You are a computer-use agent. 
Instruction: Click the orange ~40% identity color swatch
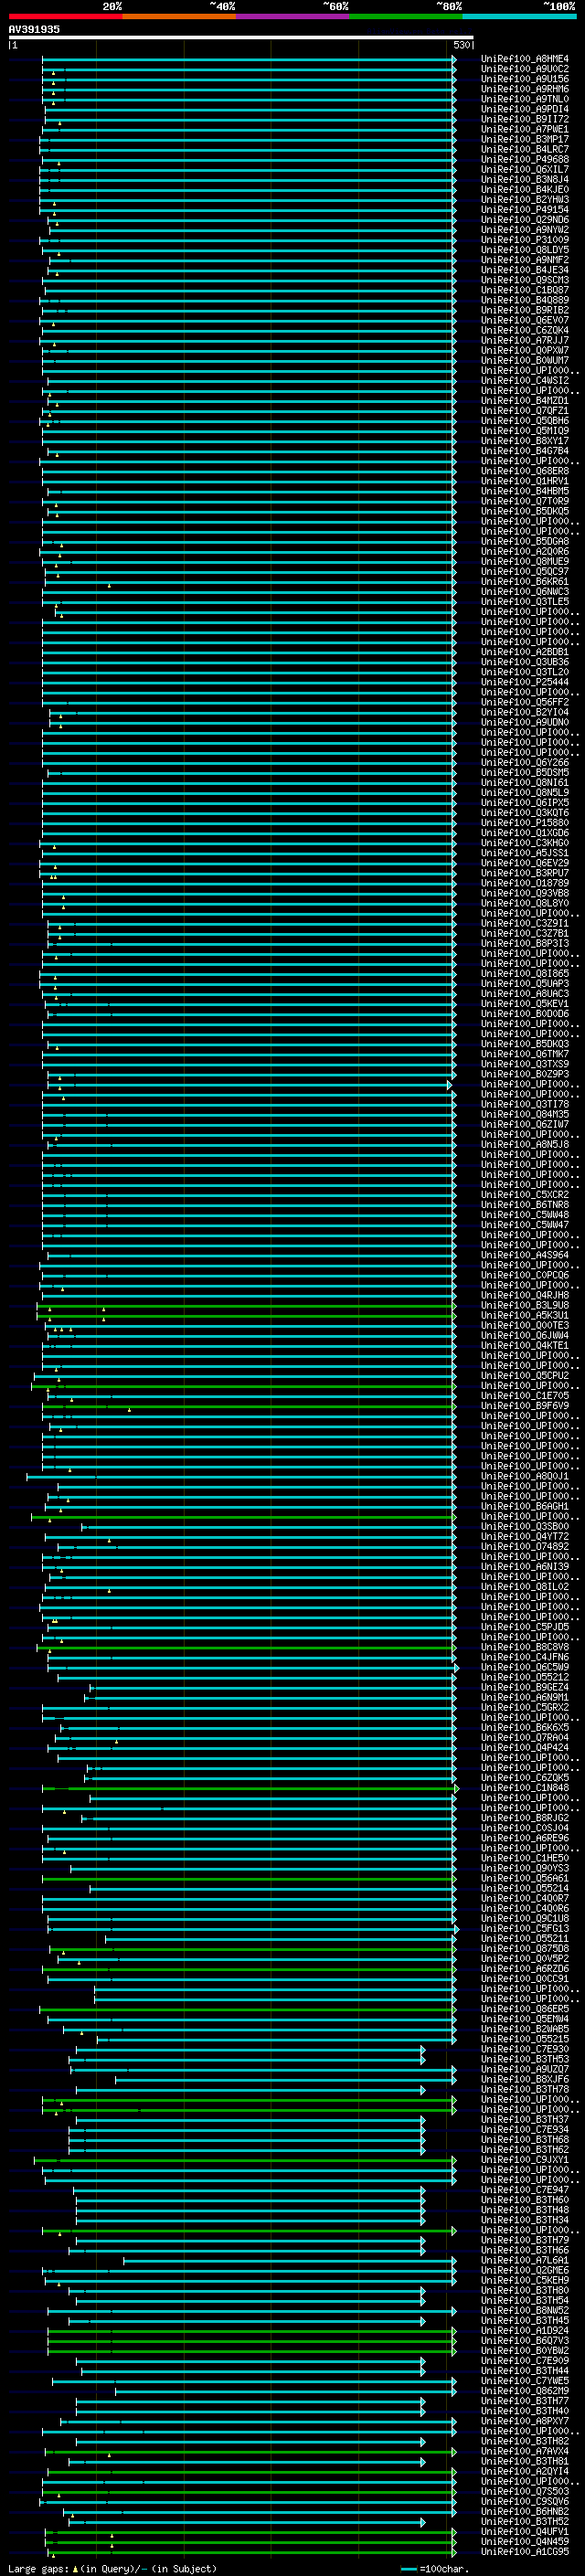[x=179, y=16]
